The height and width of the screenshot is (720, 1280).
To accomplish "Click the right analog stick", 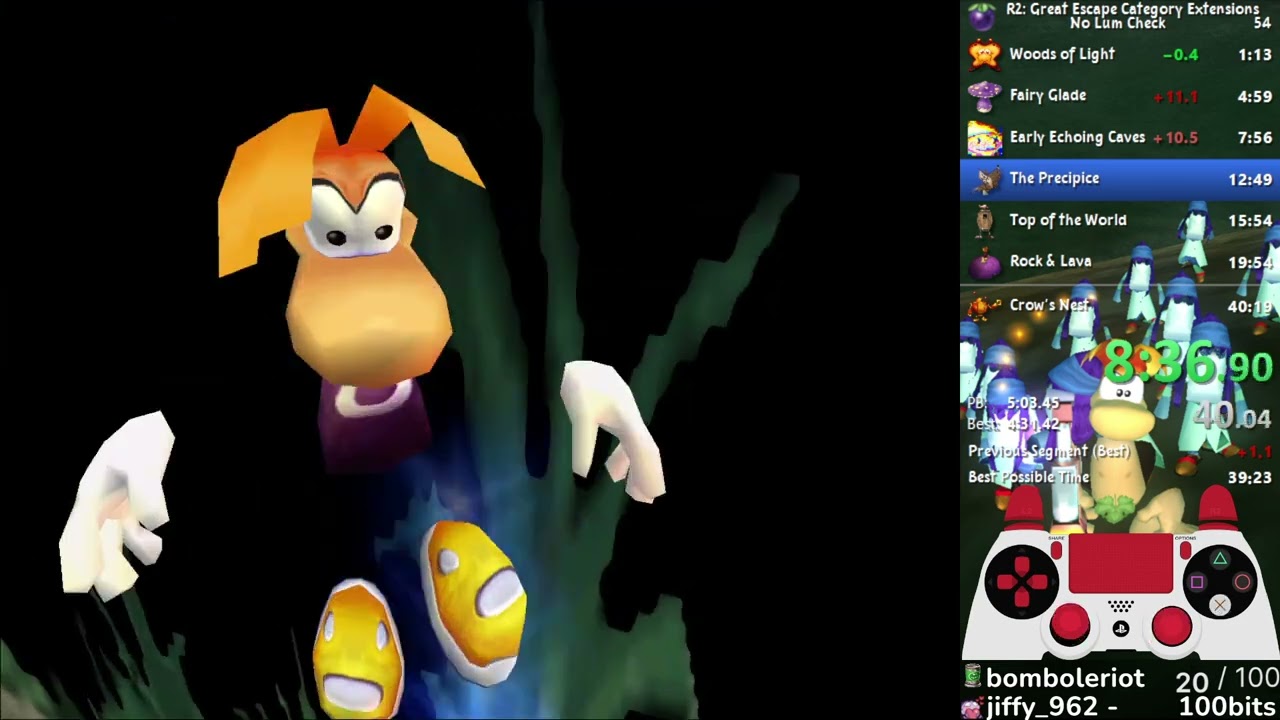I will click(x=1172, y=625).
